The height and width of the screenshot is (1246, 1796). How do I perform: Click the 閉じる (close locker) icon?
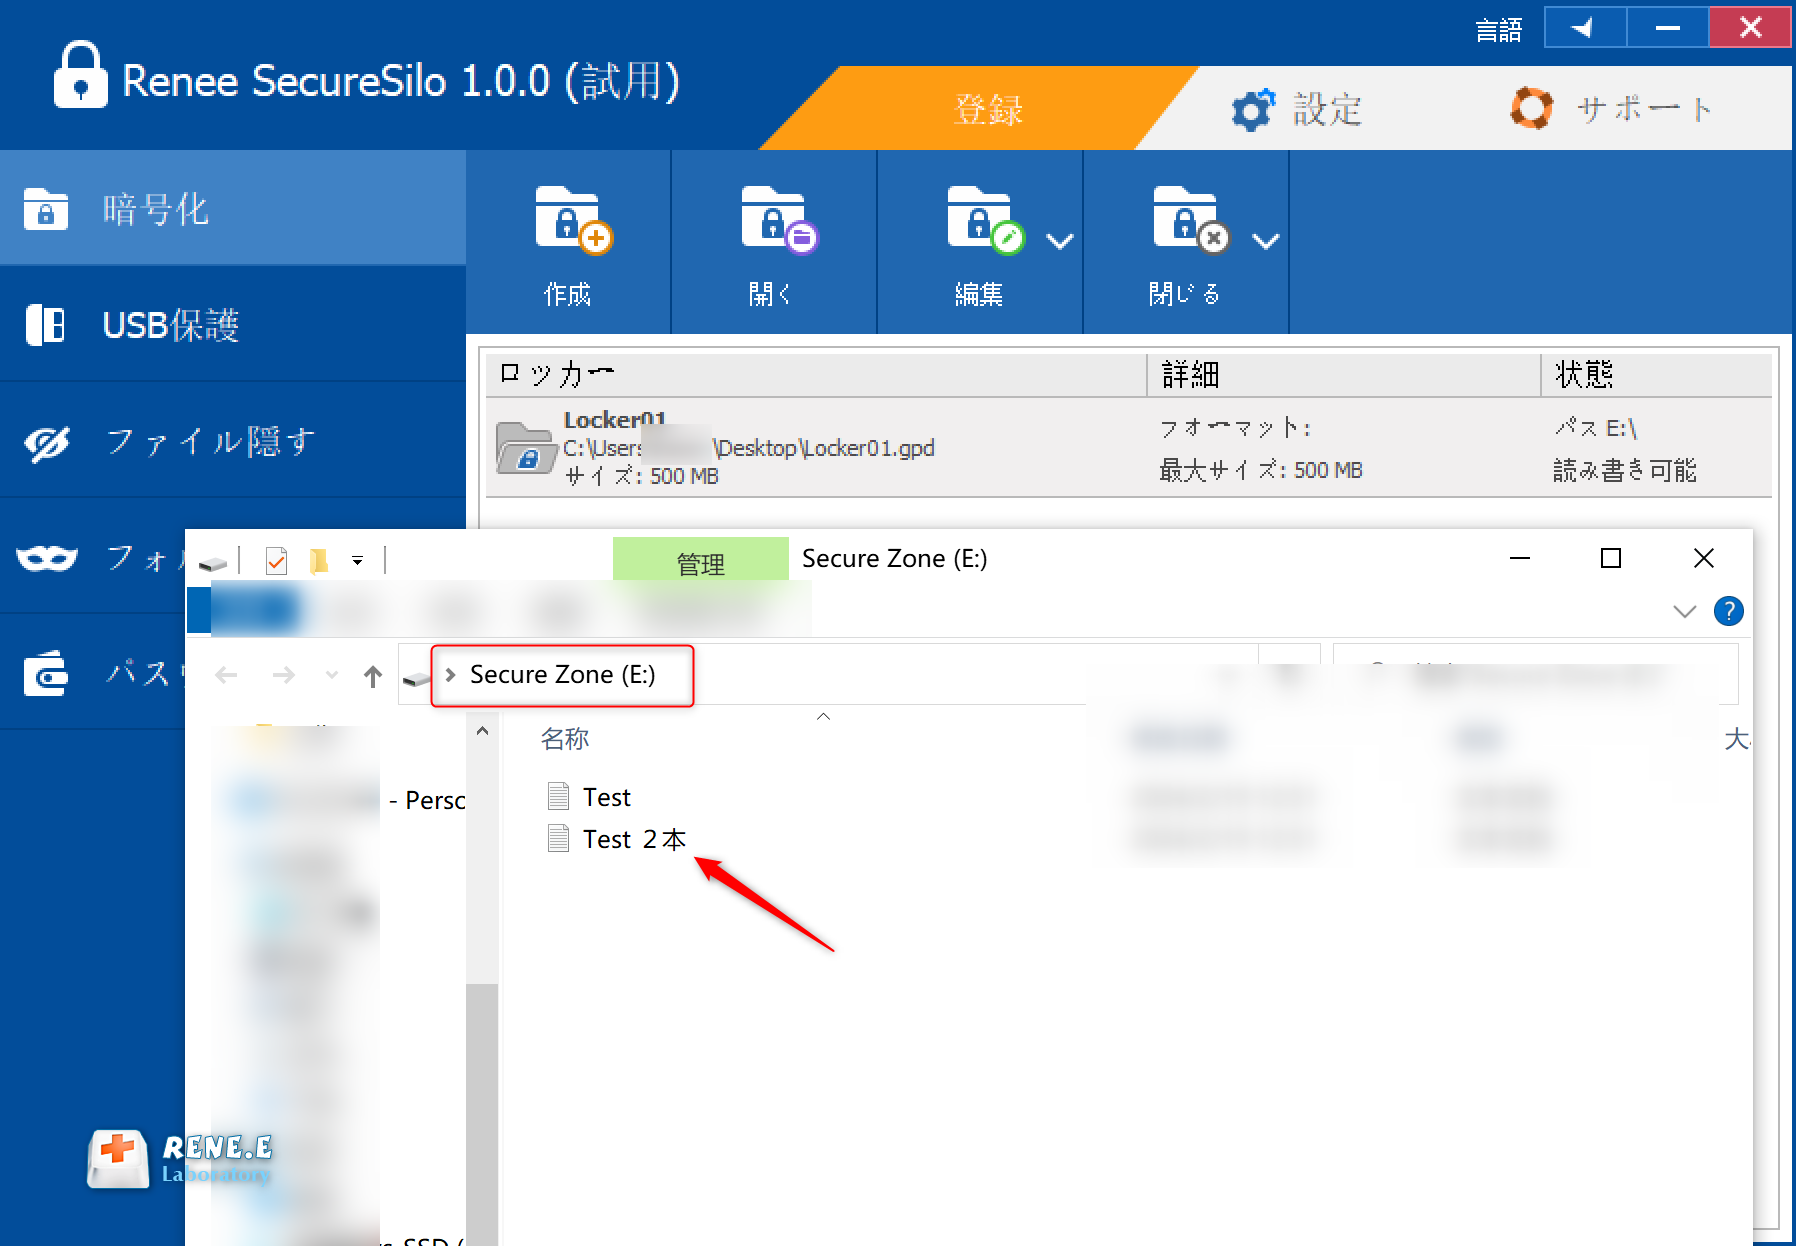[1191, 219]
